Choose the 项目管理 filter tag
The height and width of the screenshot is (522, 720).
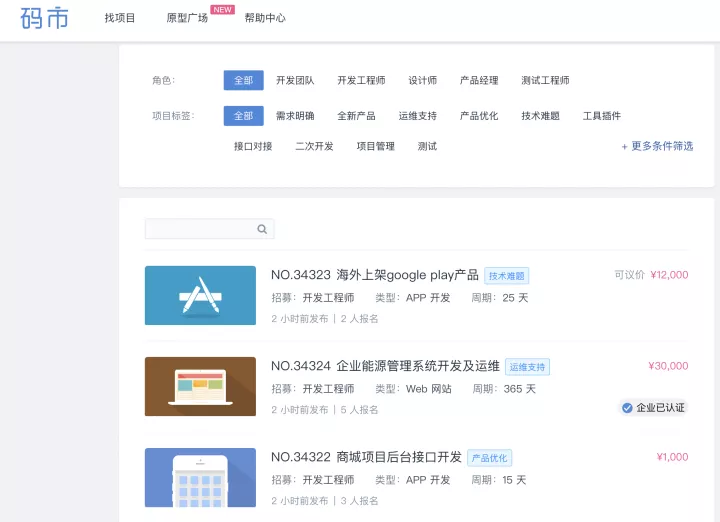[376, 146]
